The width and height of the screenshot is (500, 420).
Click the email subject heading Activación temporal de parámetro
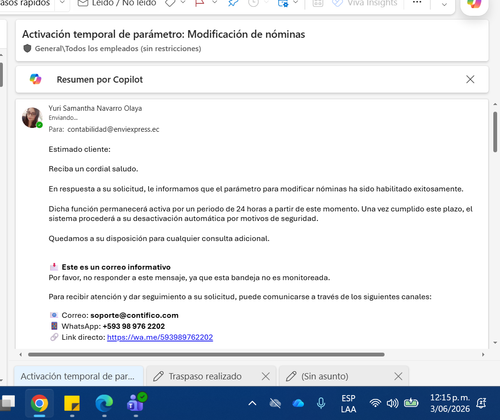[163, 34]
